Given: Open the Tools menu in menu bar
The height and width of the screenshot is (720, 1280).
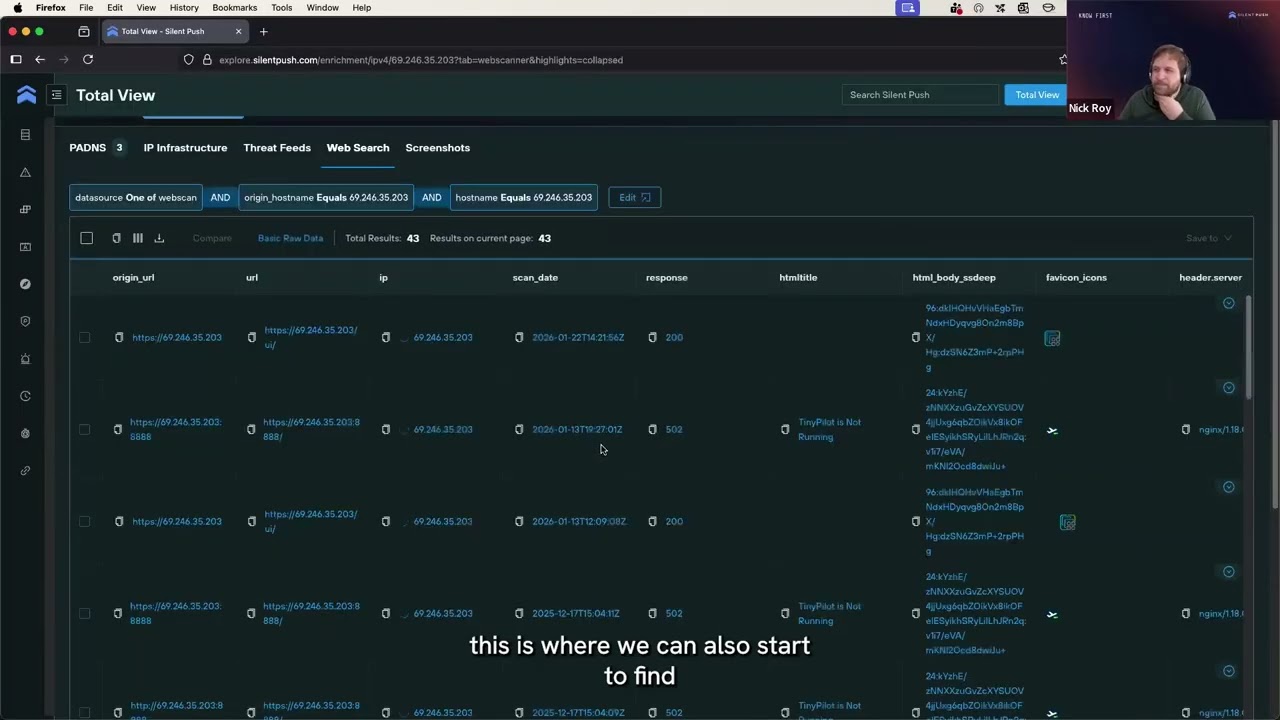Looking at the screenshot, I should pos(282,8).
